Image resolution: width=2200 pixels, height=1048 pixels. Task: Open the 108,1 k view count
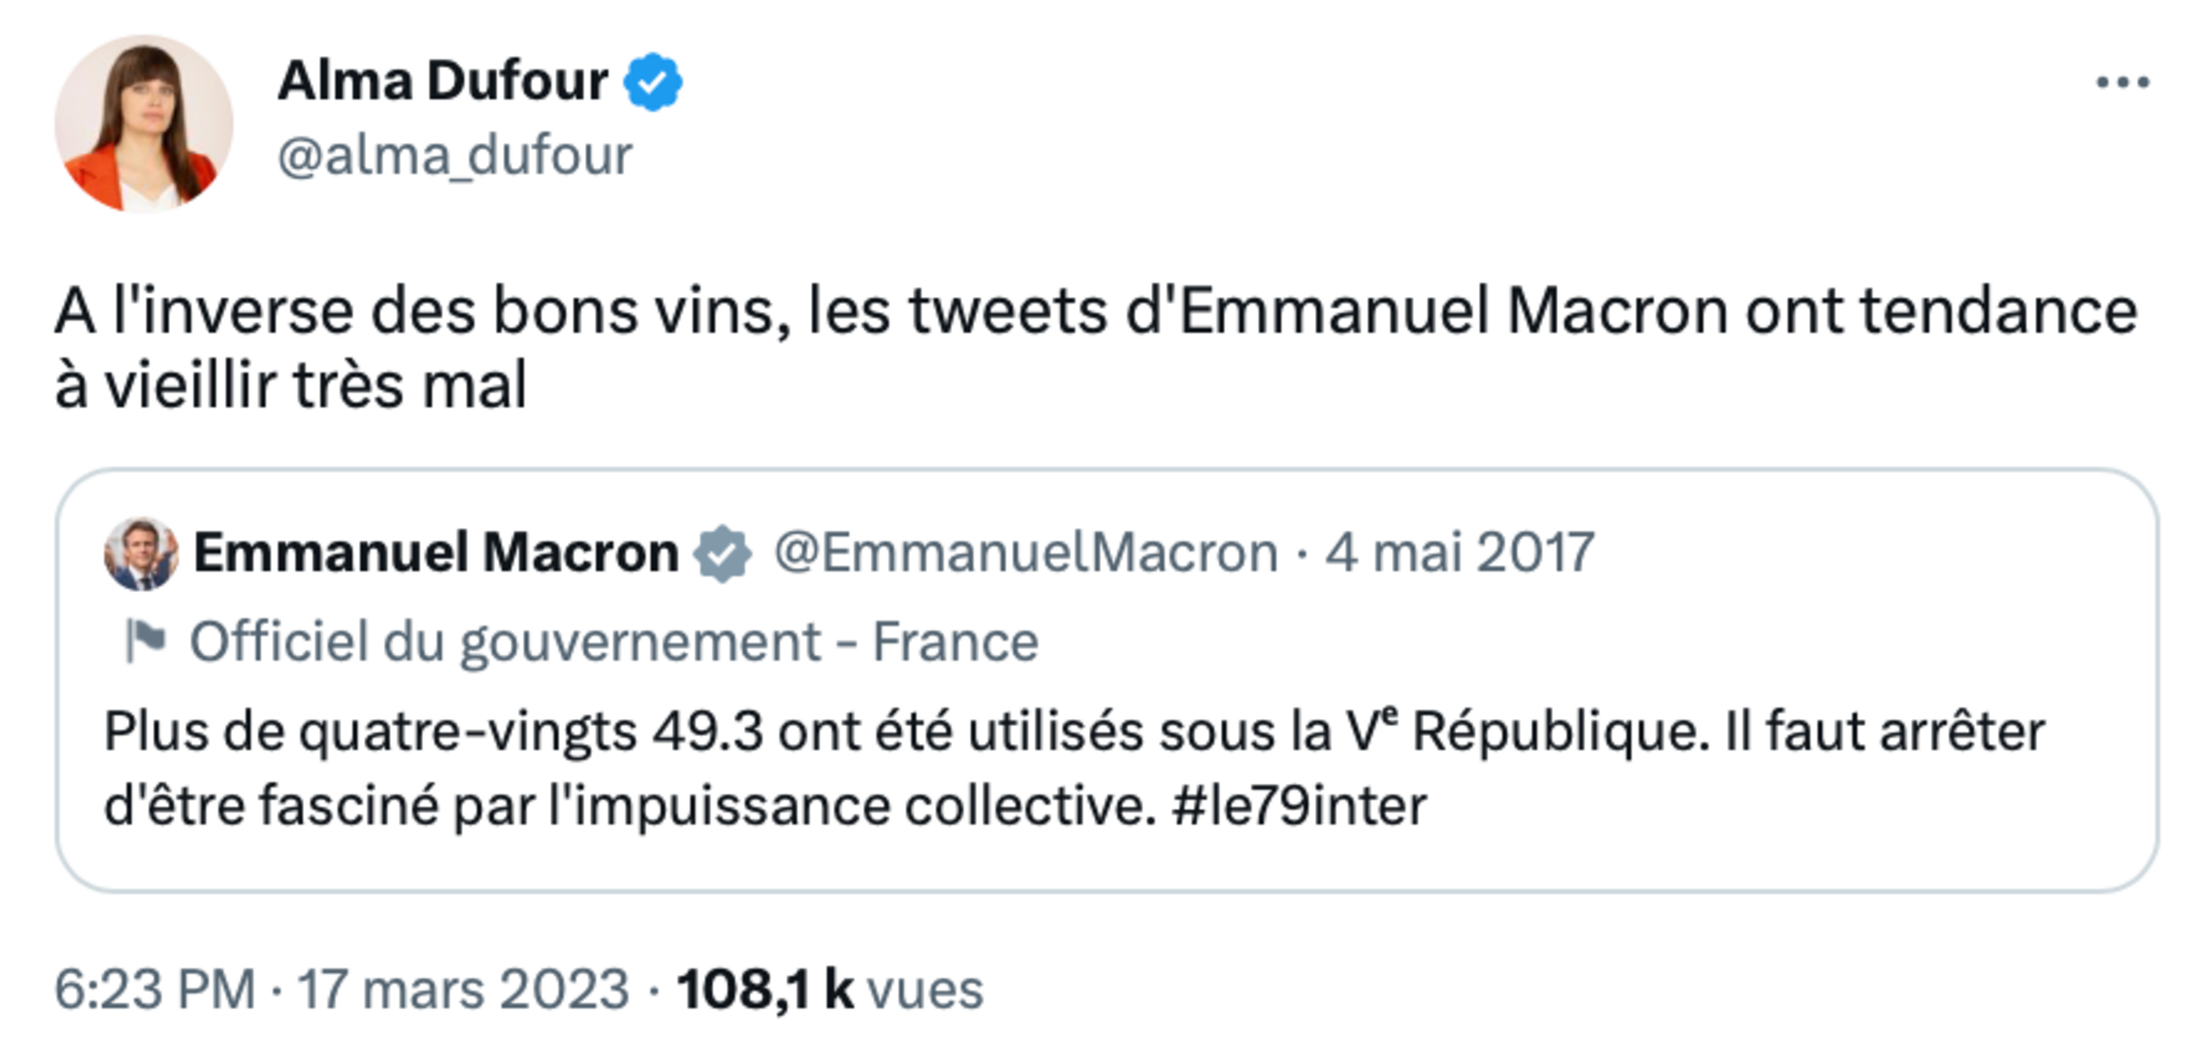pyautogui.click(x=765, y=989)
